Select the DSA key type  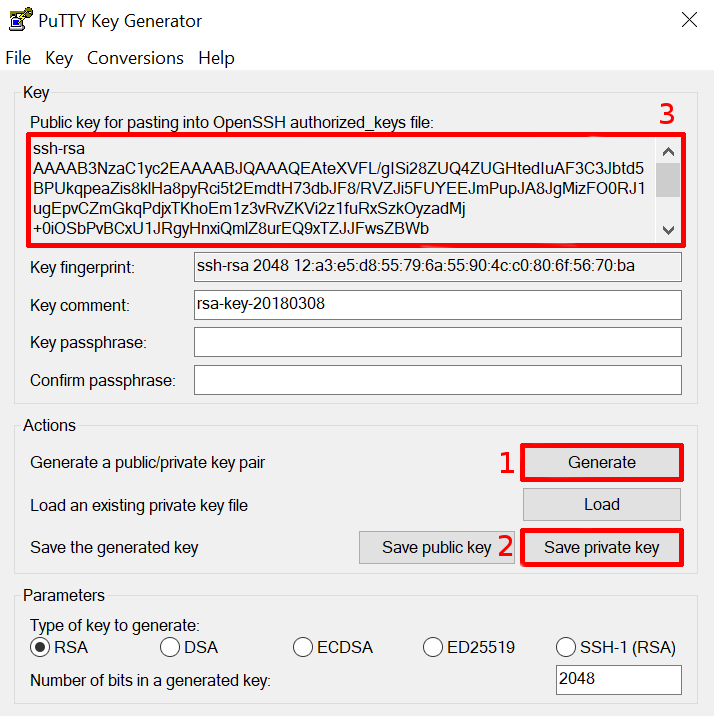[x=170, y=647]
